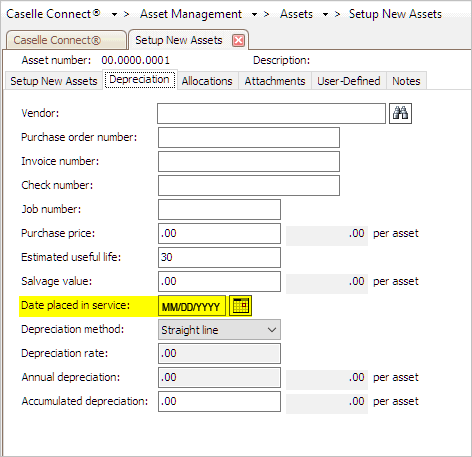Click the Purchase price field
Image resolution: width=472 pixels, height=457 pixels.
pyautogui.click(x=219, y=233)
